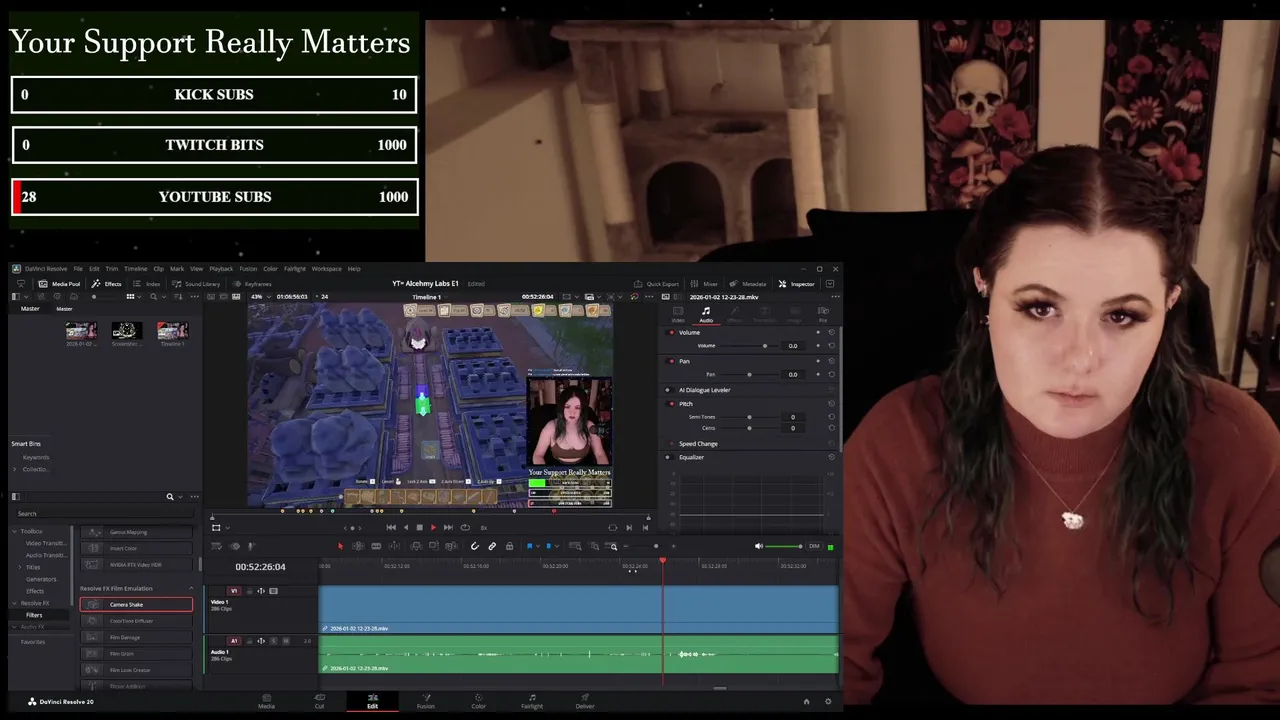Click the Quick Export button
This screenshot has width=1280, height=720.
click(x=656, y=283)
